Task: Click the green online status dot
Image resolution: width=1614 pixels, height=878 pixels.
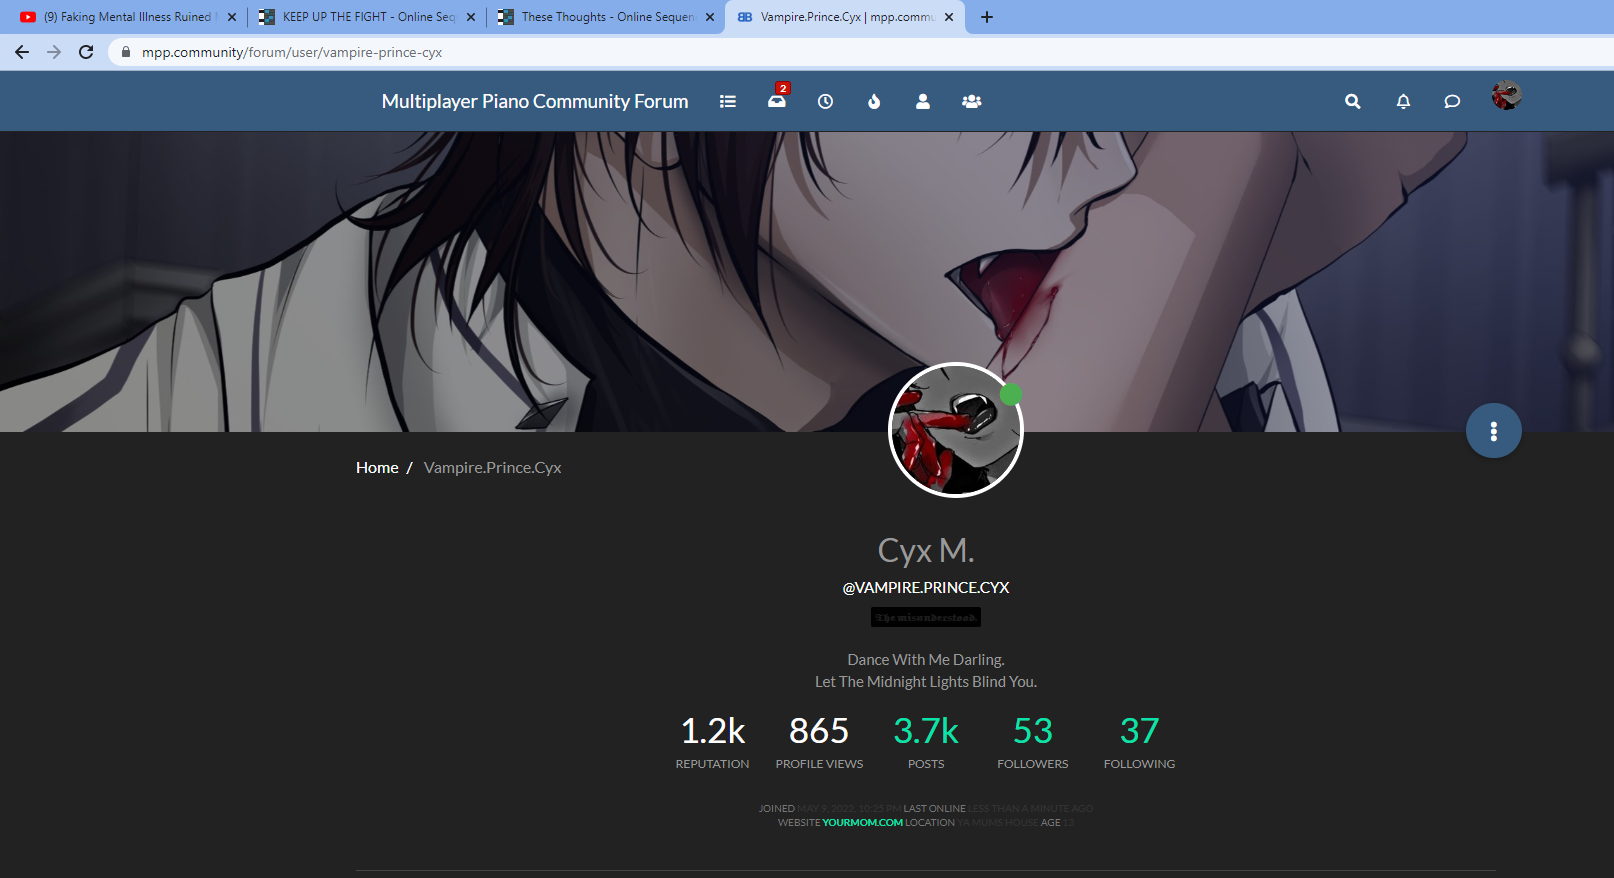Action: [x=1011, y=394]
